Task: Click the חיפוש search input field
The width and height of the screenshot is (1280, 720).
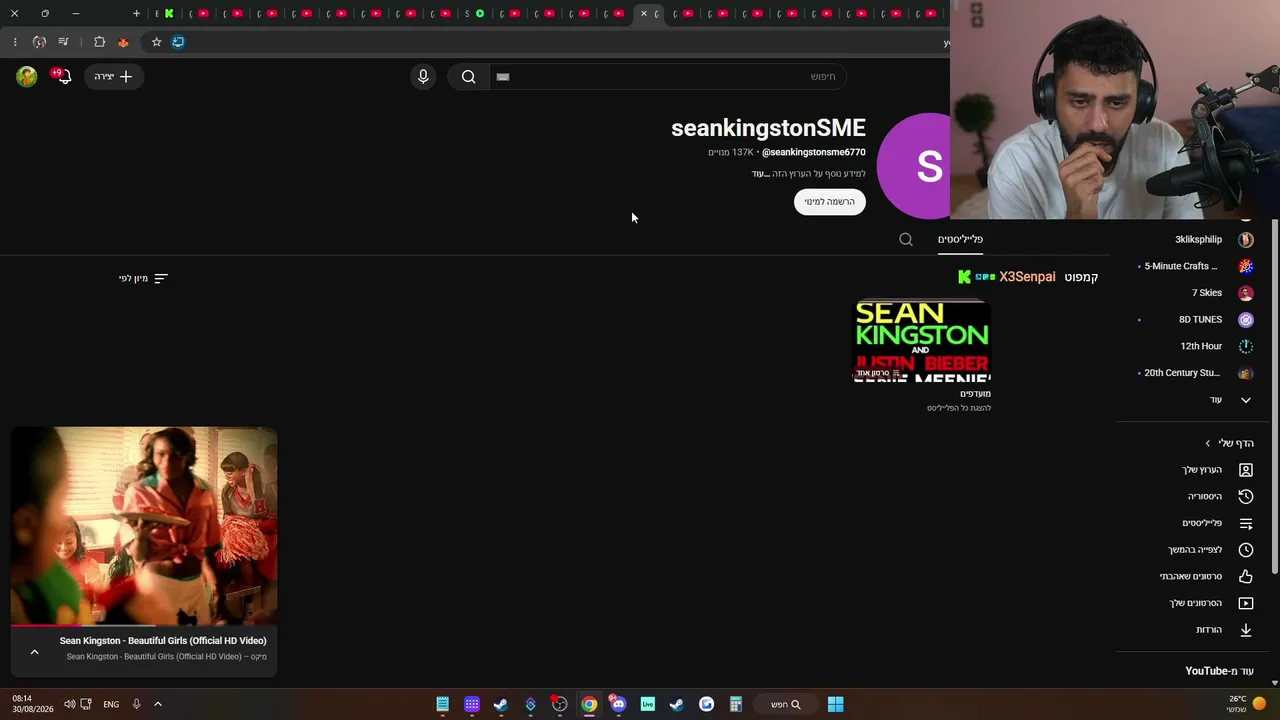Action: 668,77
